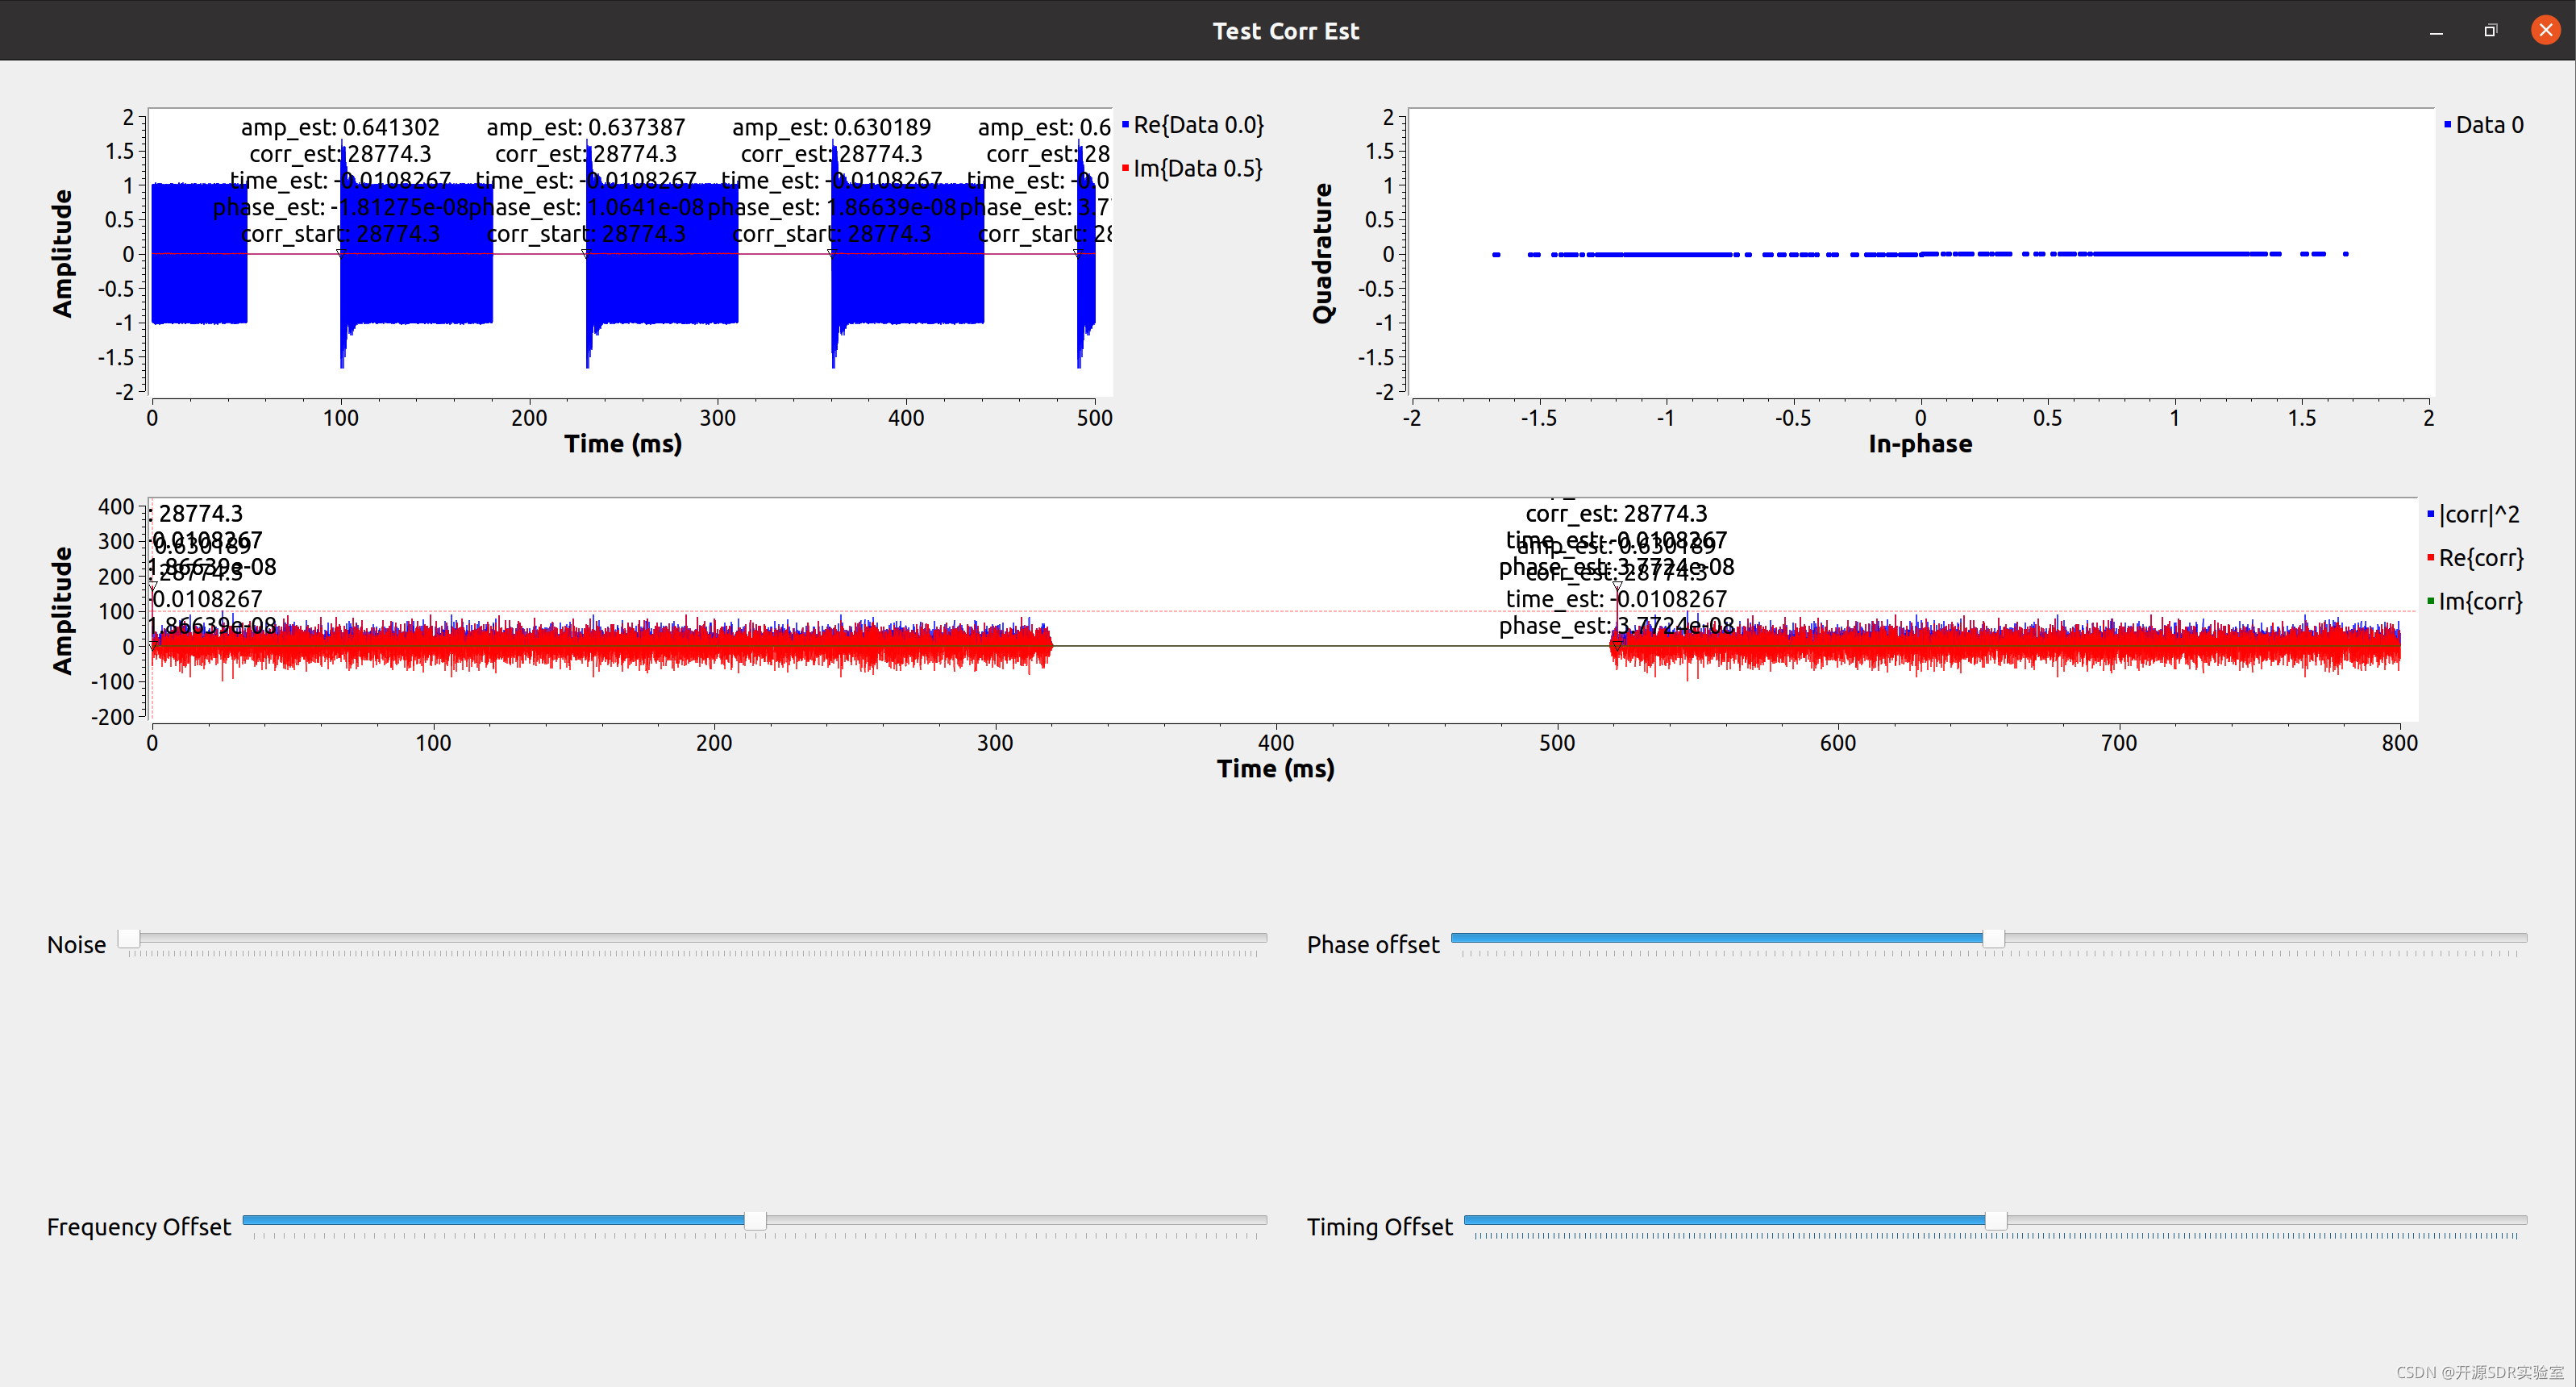The height and width of the screenshot is (1387, 2576).
Task: Close the Test Corr Est window
Action: [x=2545, y=31]
